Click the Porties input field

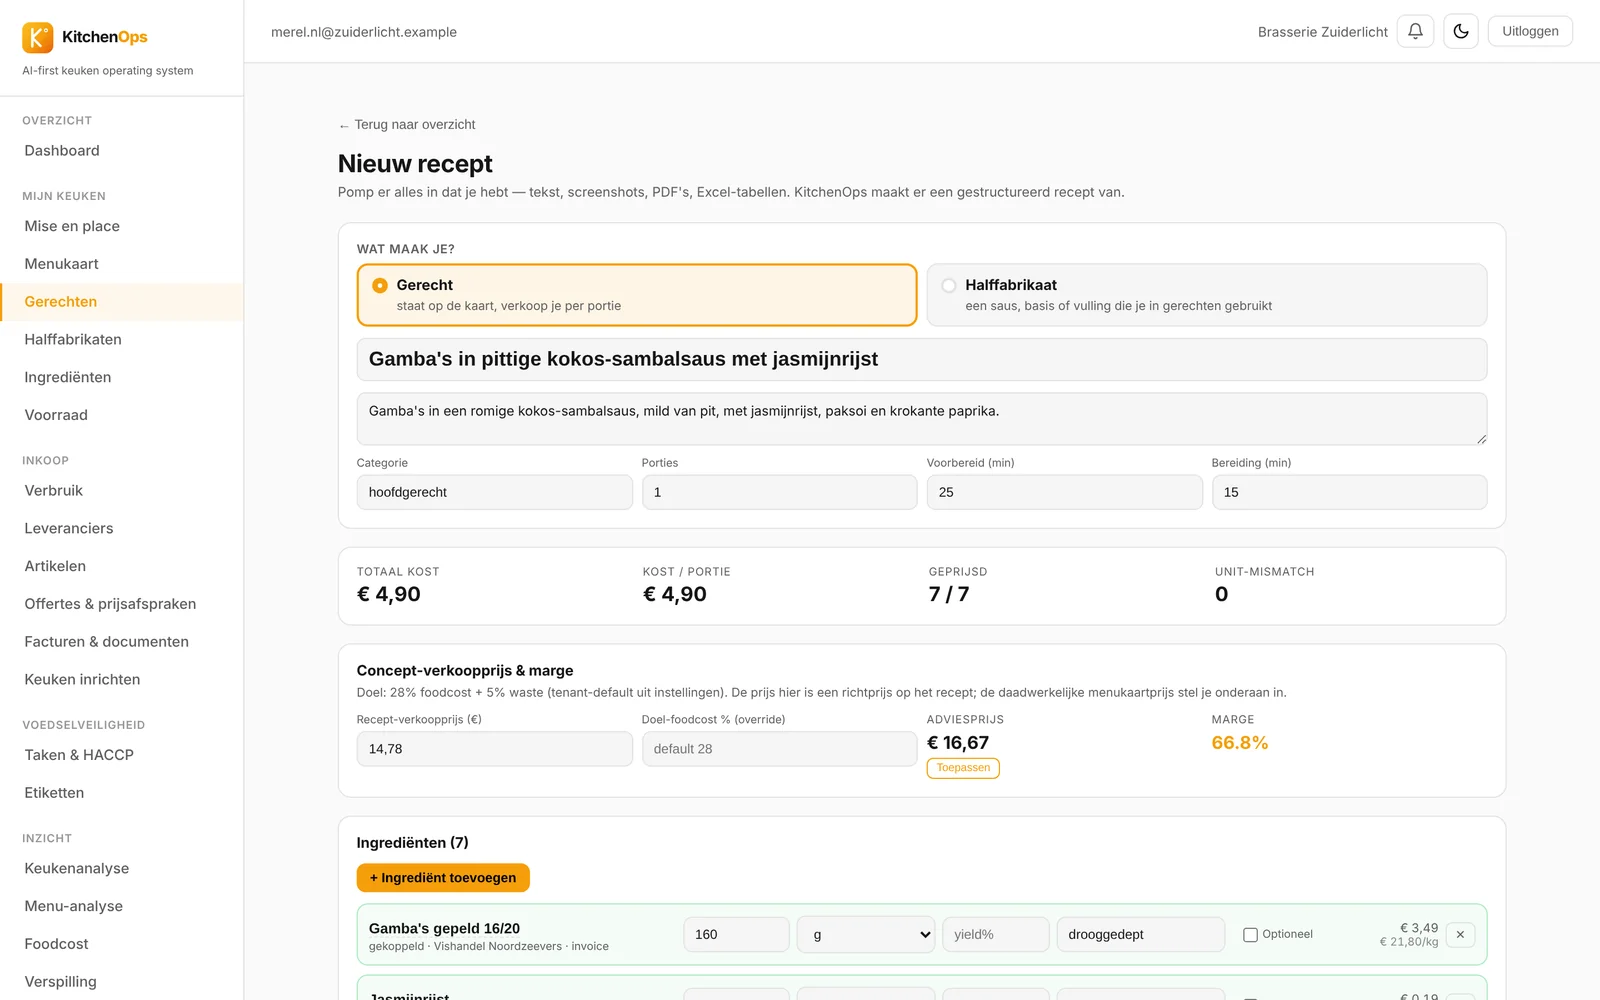click(779, 492)
